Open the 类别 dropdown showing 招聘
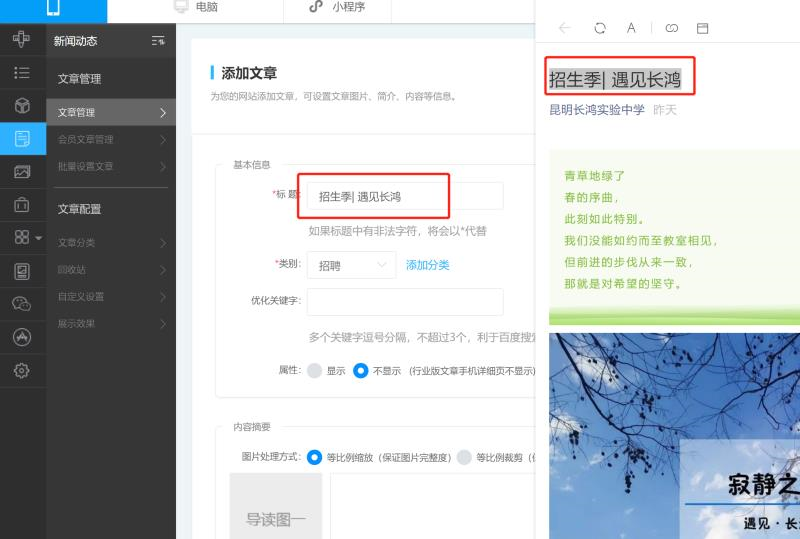 tap(351, 265)
